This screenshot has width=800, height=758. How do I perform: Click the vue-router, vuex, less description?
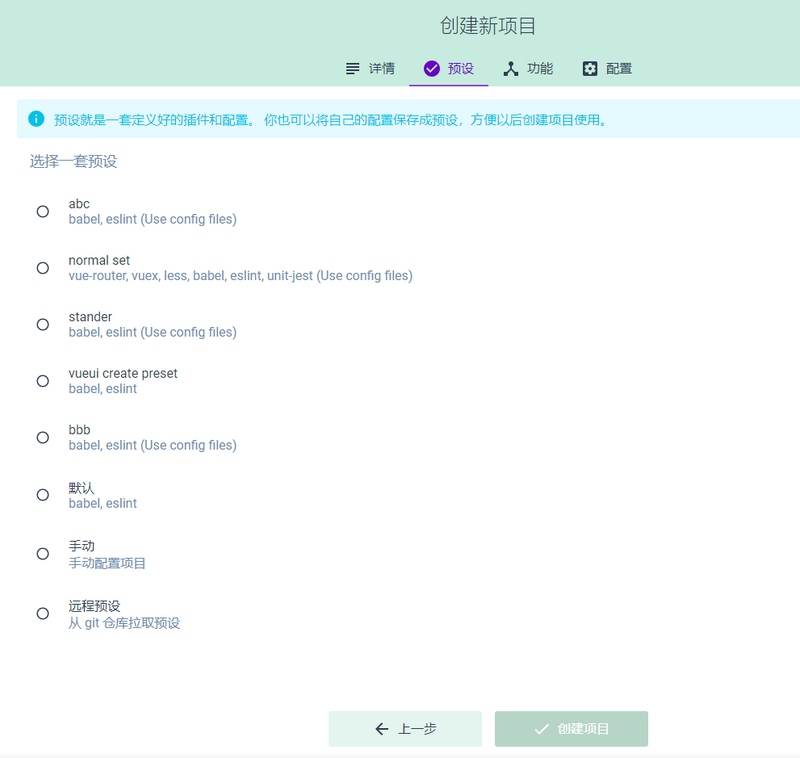click(241, 276)
